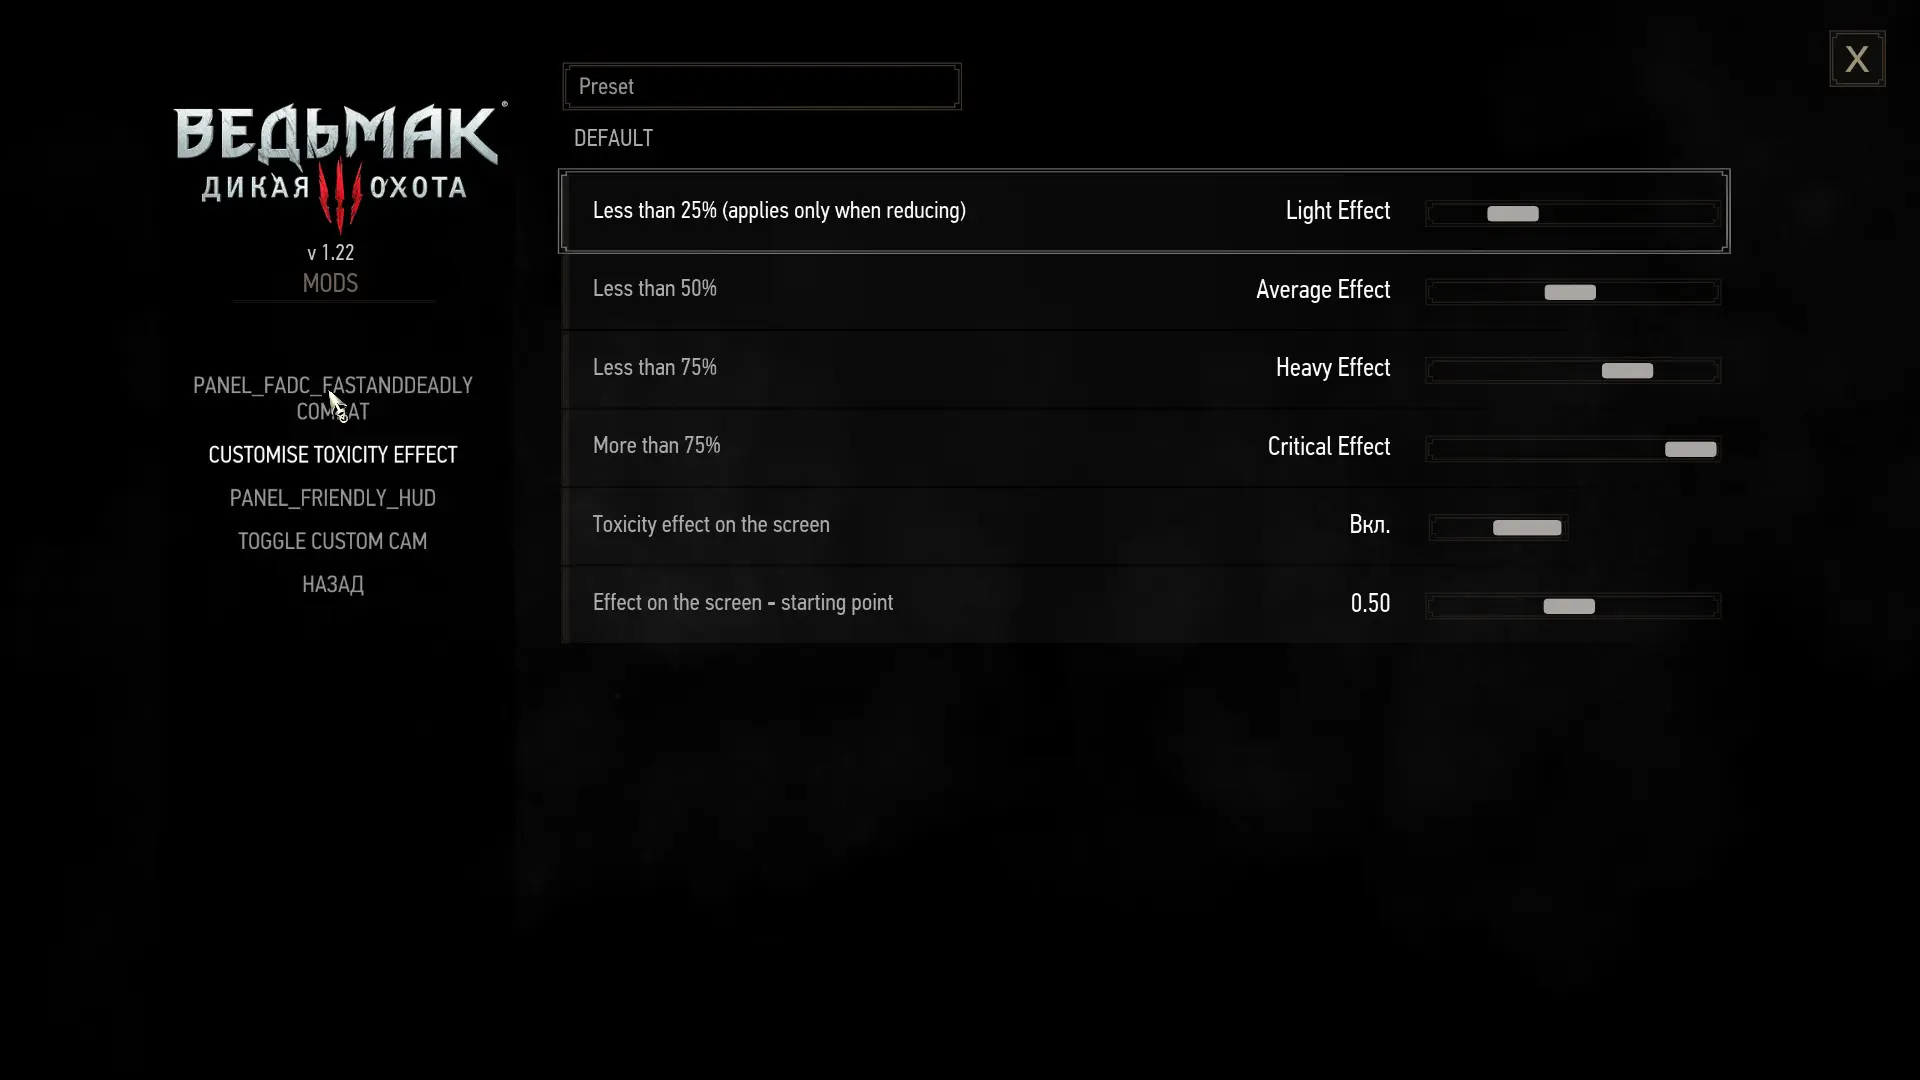Click the More than 75% slider handle
This screenshot has width=1920, height=1080.
click(1690, 449)
